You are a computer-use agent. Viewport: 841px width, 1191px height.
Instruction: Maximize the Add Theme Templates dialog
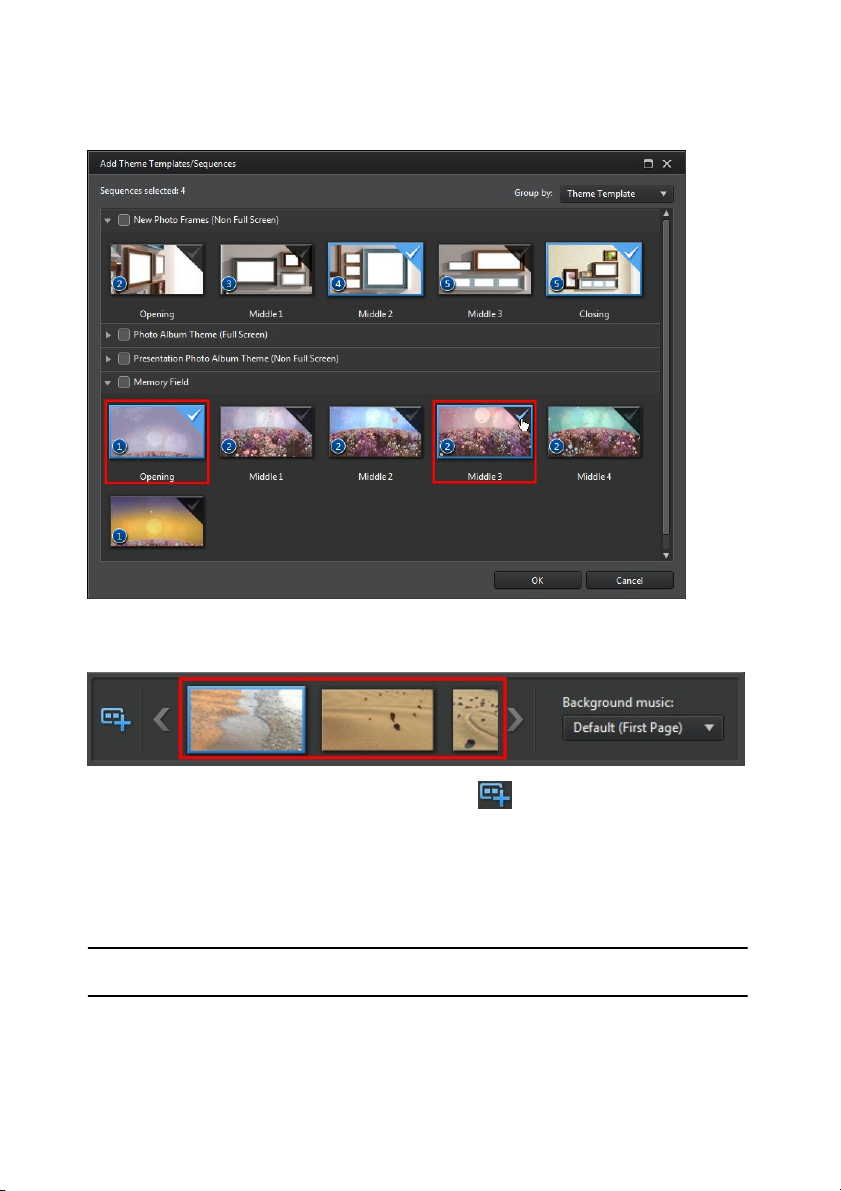coord(648,163)
